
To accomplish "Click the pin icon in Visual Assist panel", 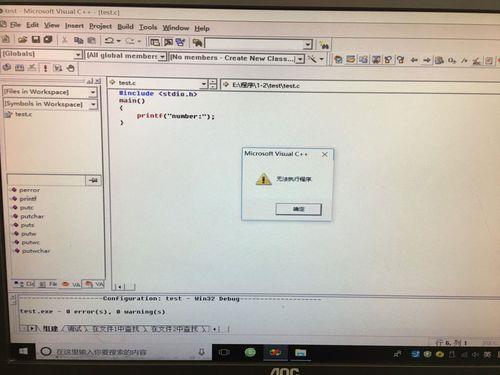I will pos(93,180).
